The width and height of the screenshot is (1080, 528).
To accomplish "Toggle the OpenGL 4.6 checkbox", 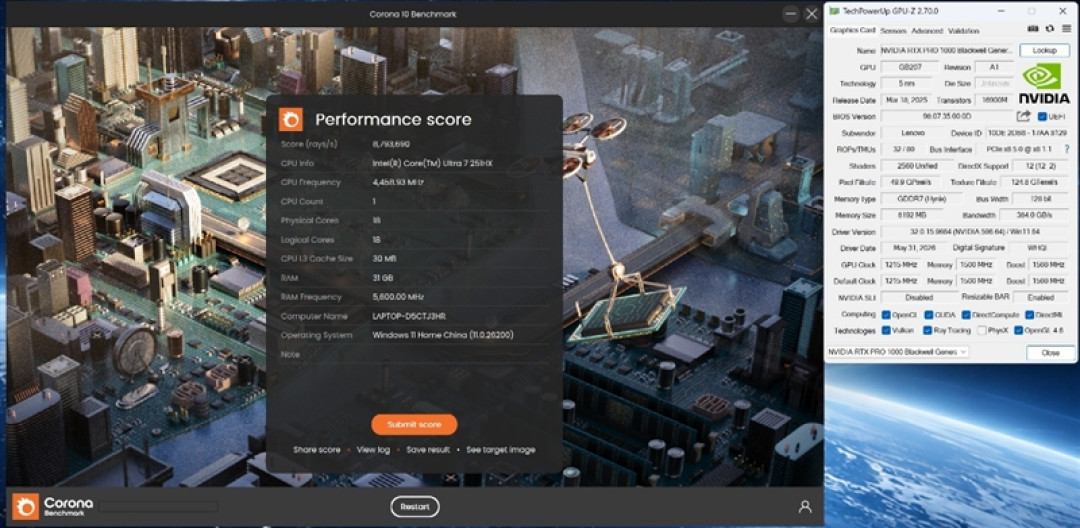I will click(x=1018, y=330).
